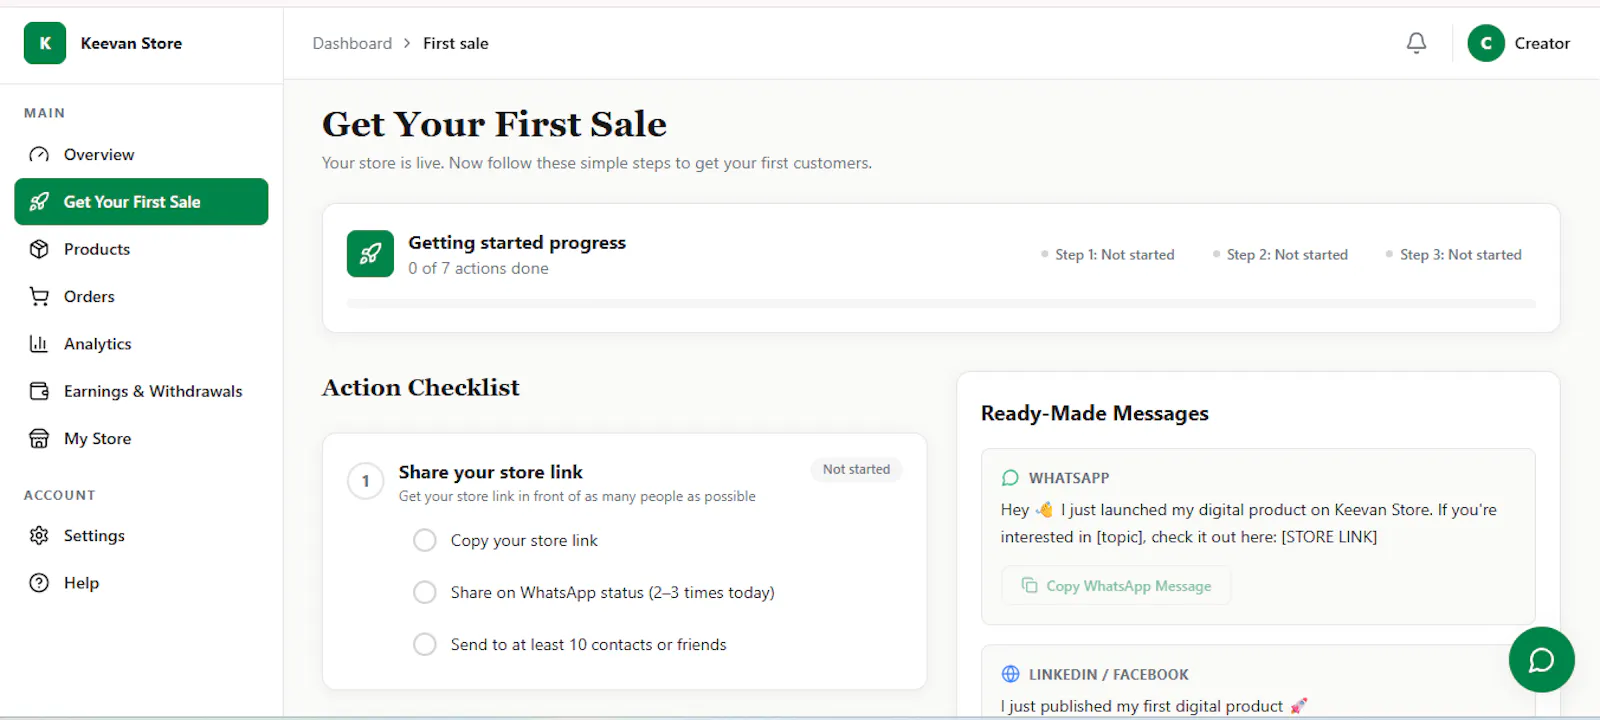This screenshot has width=1600, height=720.
Task: Mark Share on WhatsApp status as done
Action: pyautogui.click(x=425, y=592)
